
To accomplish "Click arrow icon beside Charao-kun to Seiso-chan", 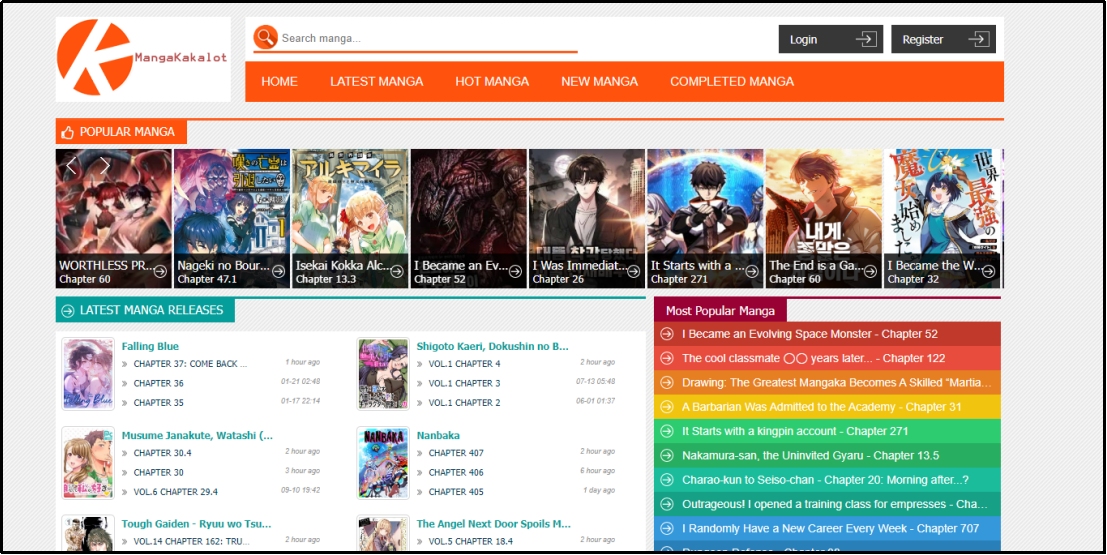I will pyautogui.click(x=666, y=479).
